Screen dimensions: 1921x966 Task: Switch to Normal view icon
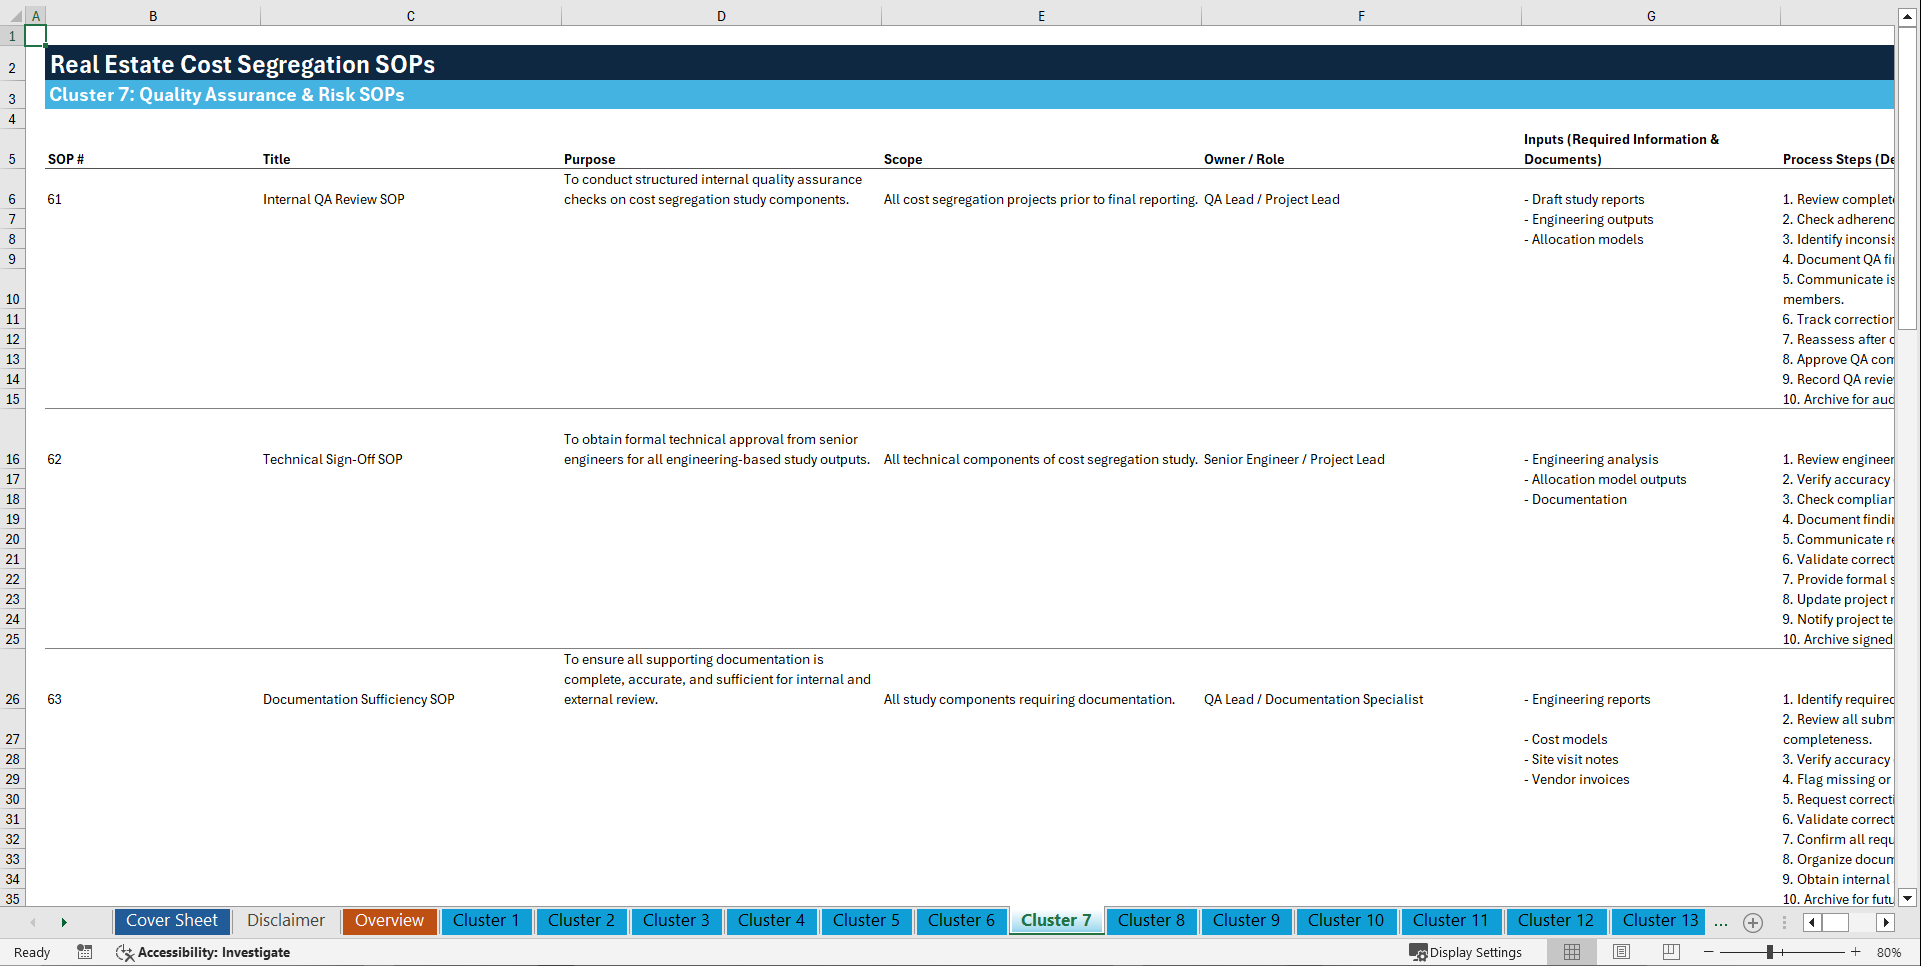(x=1571, y=952)
